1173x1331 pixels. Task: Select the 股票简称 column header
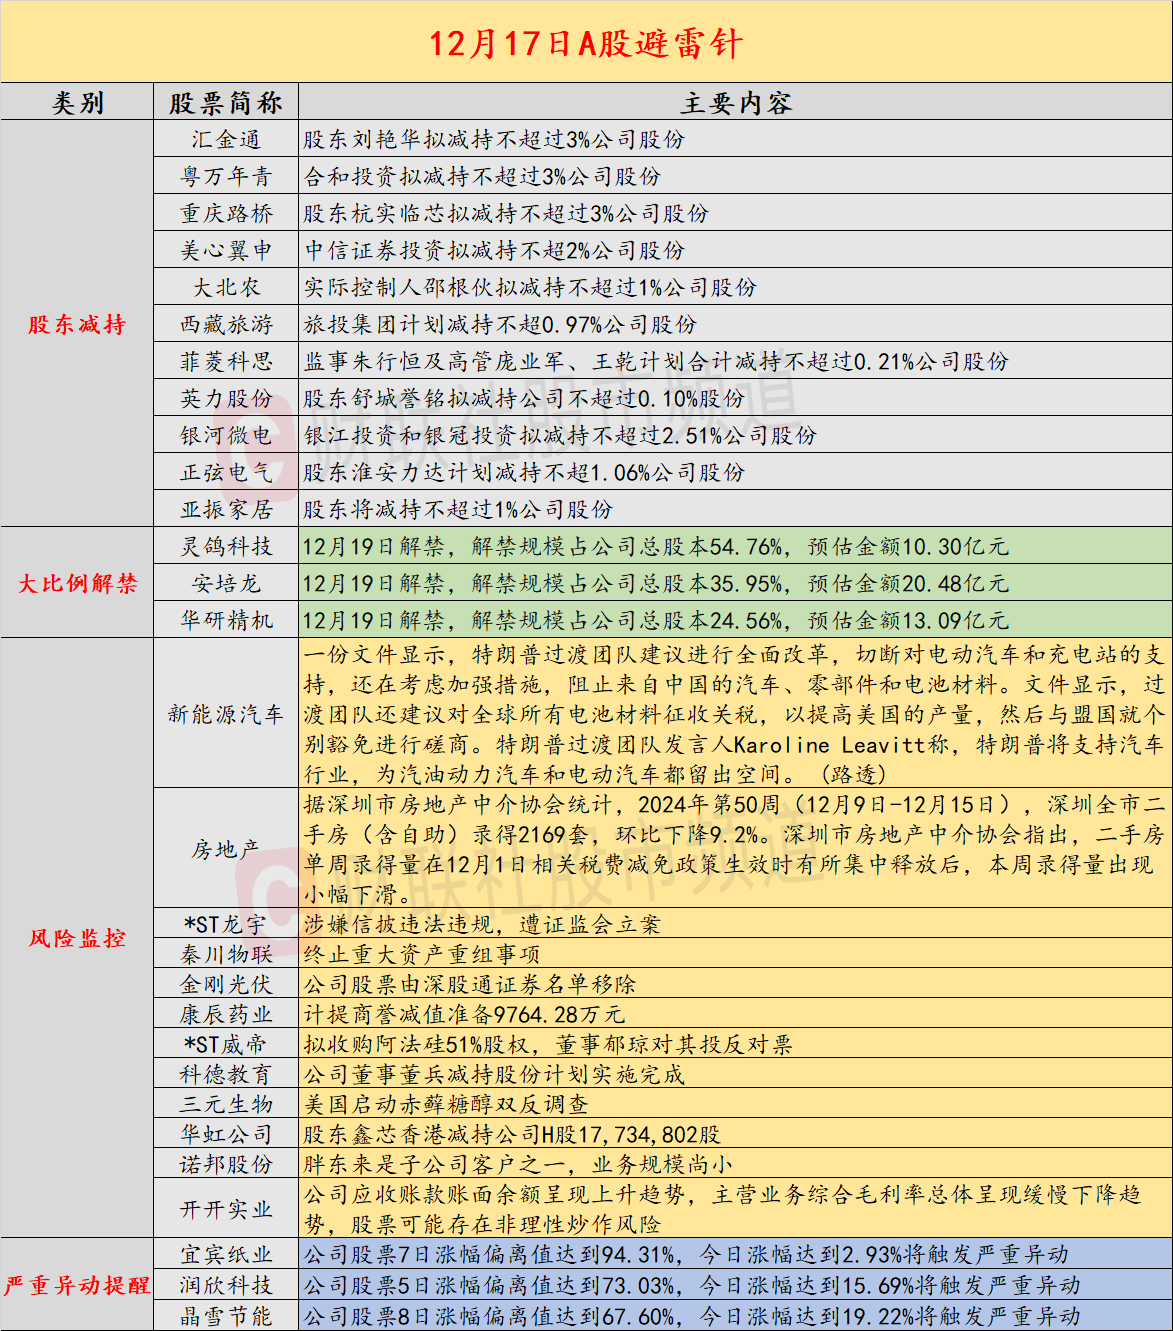click(226, 103)
